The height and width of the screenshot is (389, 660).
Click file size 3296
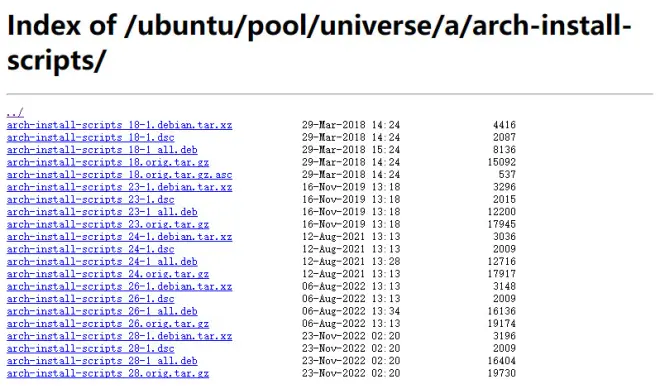pyautogui.click(x=504, y=187)
